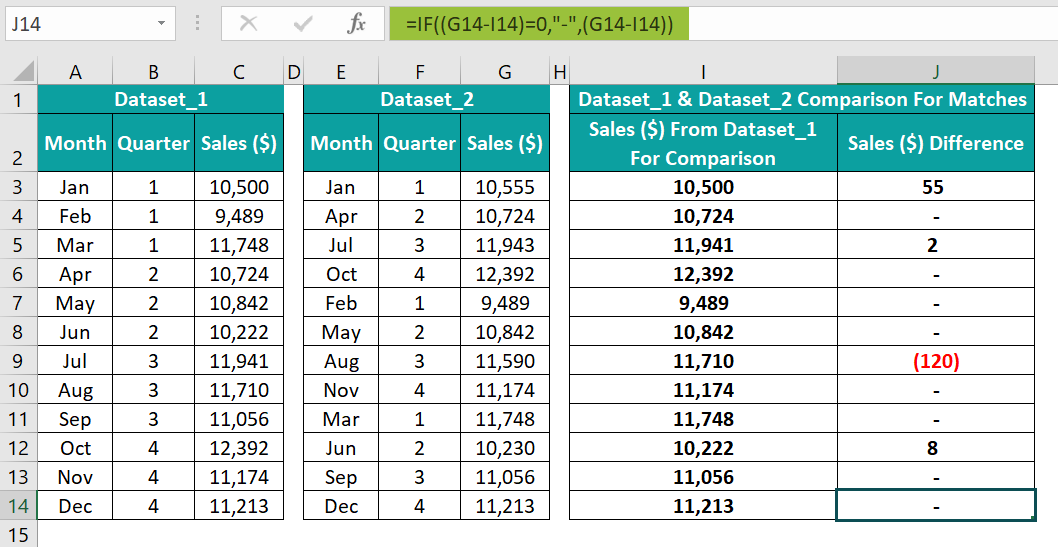The width and height of the screenshot is (1058, 547).
Task: Select column G header
Action: [505, 71]
